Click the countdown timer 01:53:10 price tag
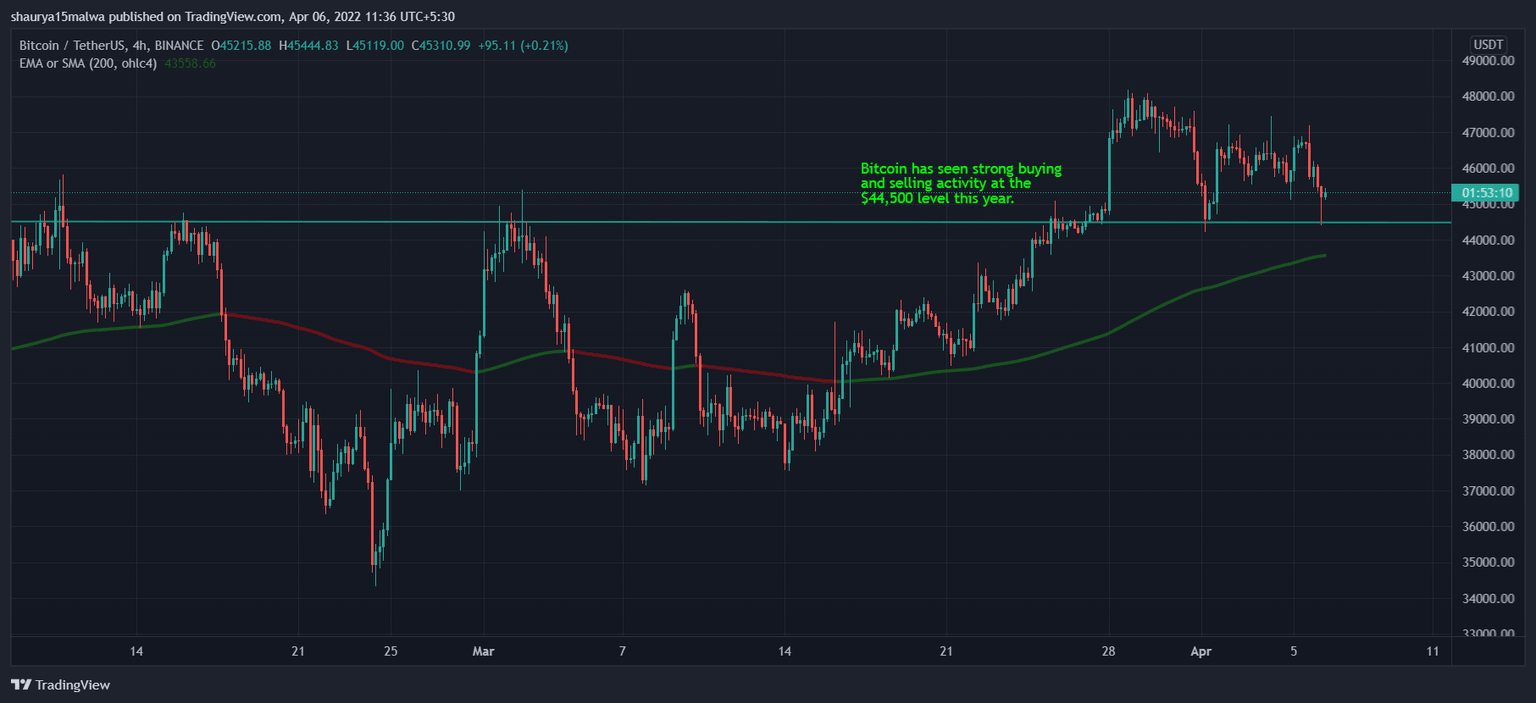The height and width of the screenshot is (703, 1536). click(1488, 193)
